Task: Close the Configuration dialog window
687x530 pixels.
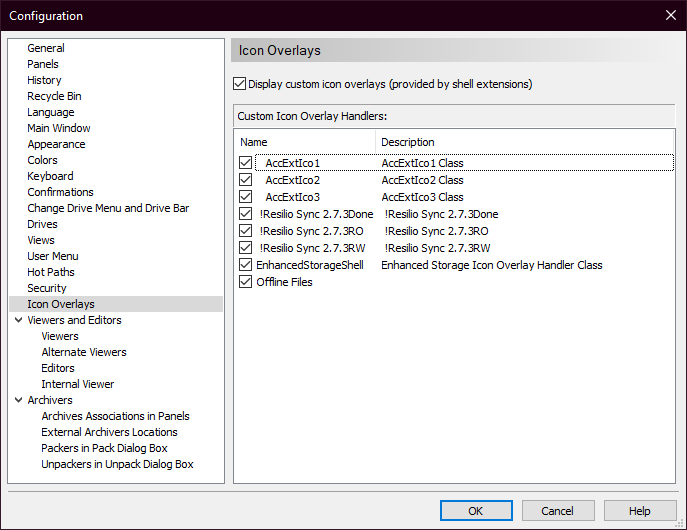Action: pyautogui.click(x=669, y=15)
